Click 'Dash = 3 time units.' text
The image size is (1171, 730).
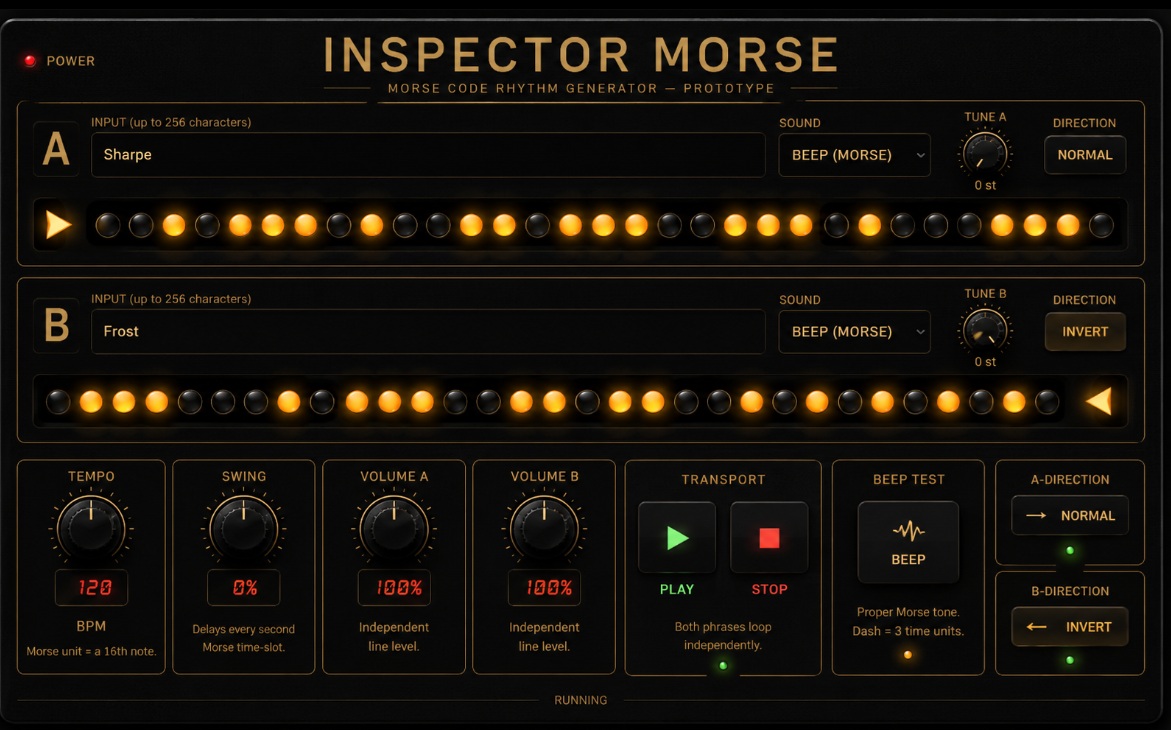point(908,631)
